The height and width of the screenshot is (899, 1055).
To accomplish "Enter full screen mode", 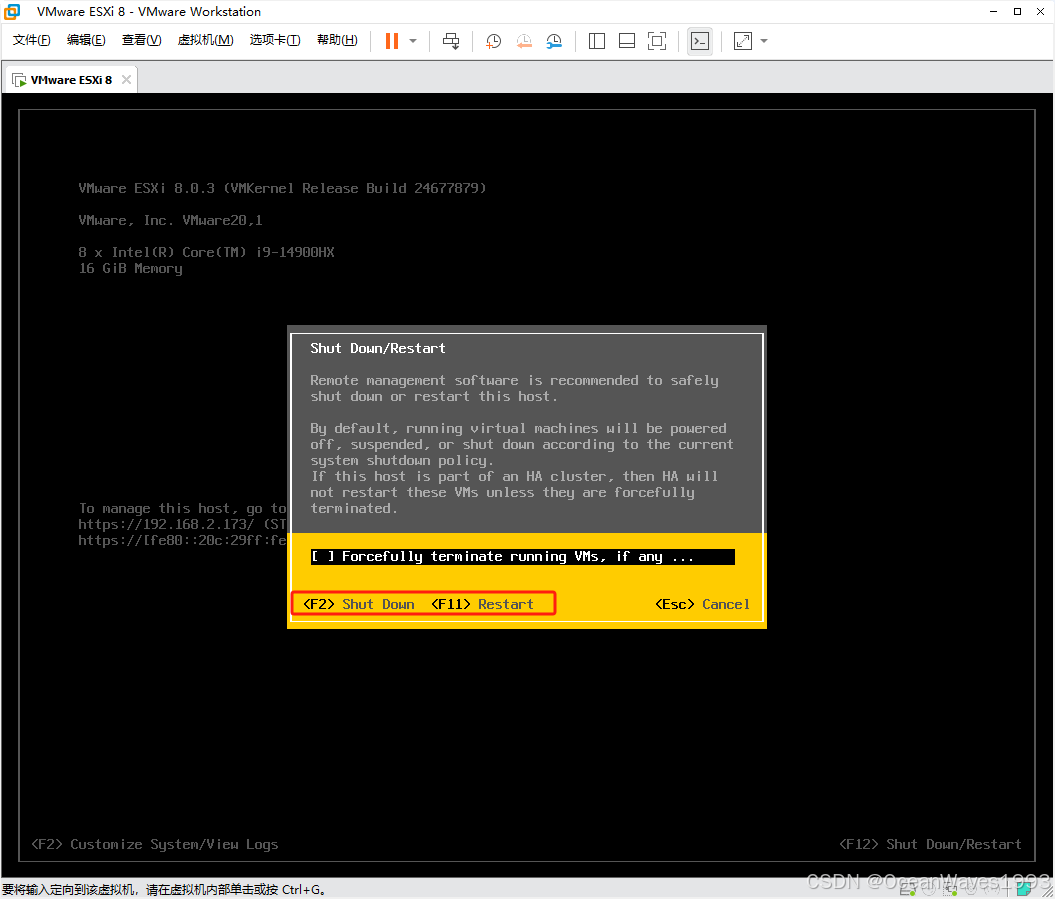I will point(657,41).
